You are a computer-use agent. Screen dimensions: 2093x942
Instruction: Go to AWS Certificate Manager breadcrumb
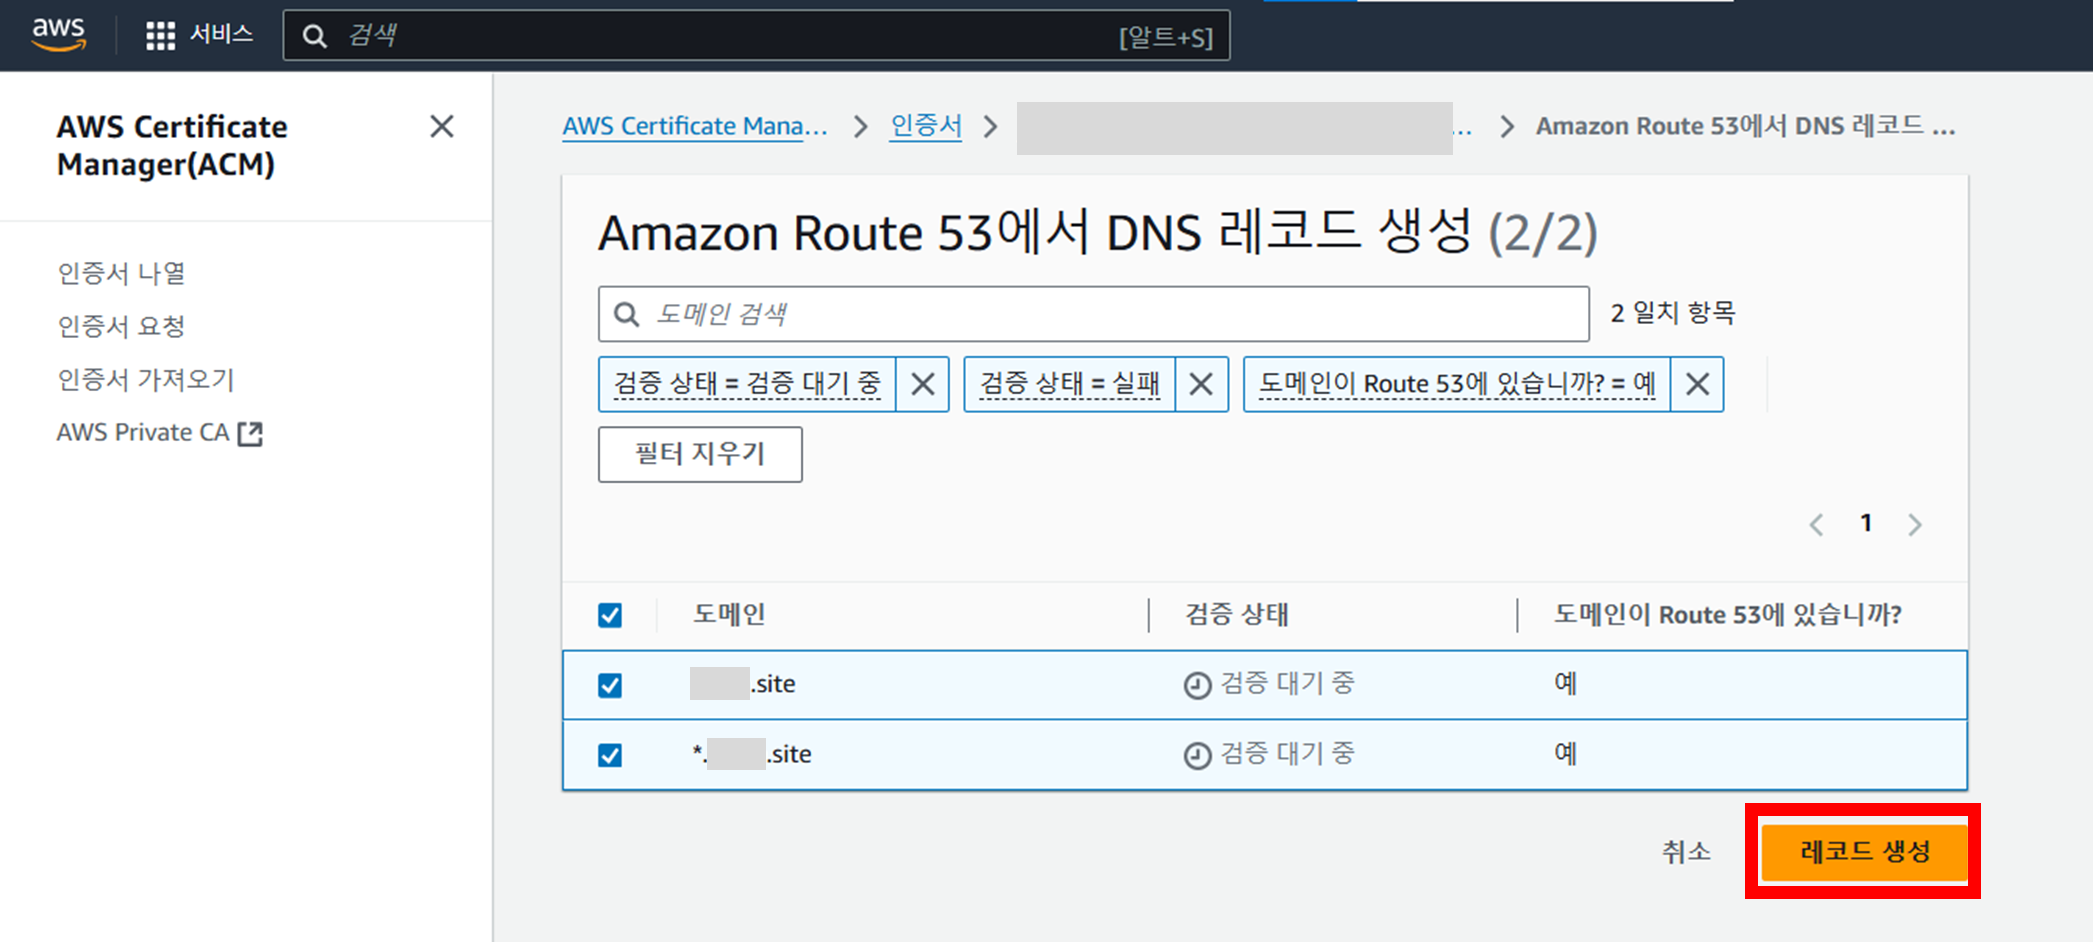click(695, 126)
